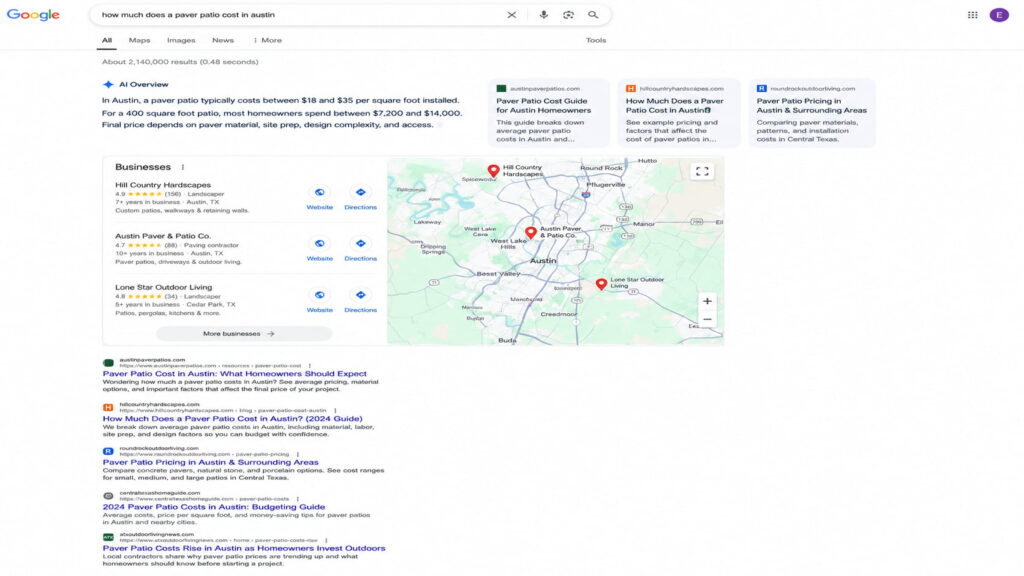Switch to the News tab
The height and width of the screenshot is (576, 1024).
(x=223, y=40)
